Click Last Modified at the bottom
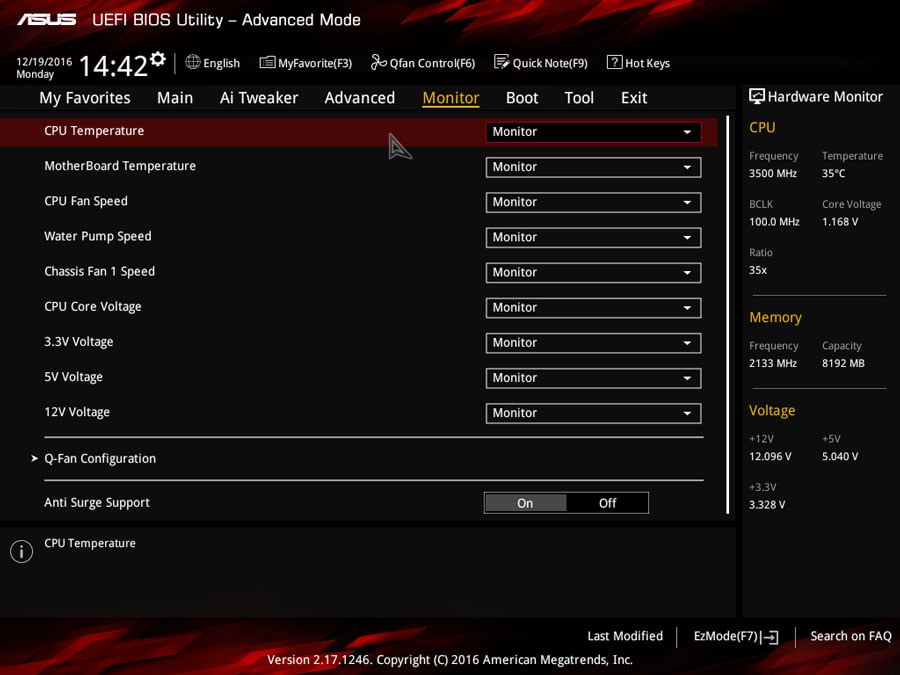This screenshot has height=675, width=900. click(625, 636)
